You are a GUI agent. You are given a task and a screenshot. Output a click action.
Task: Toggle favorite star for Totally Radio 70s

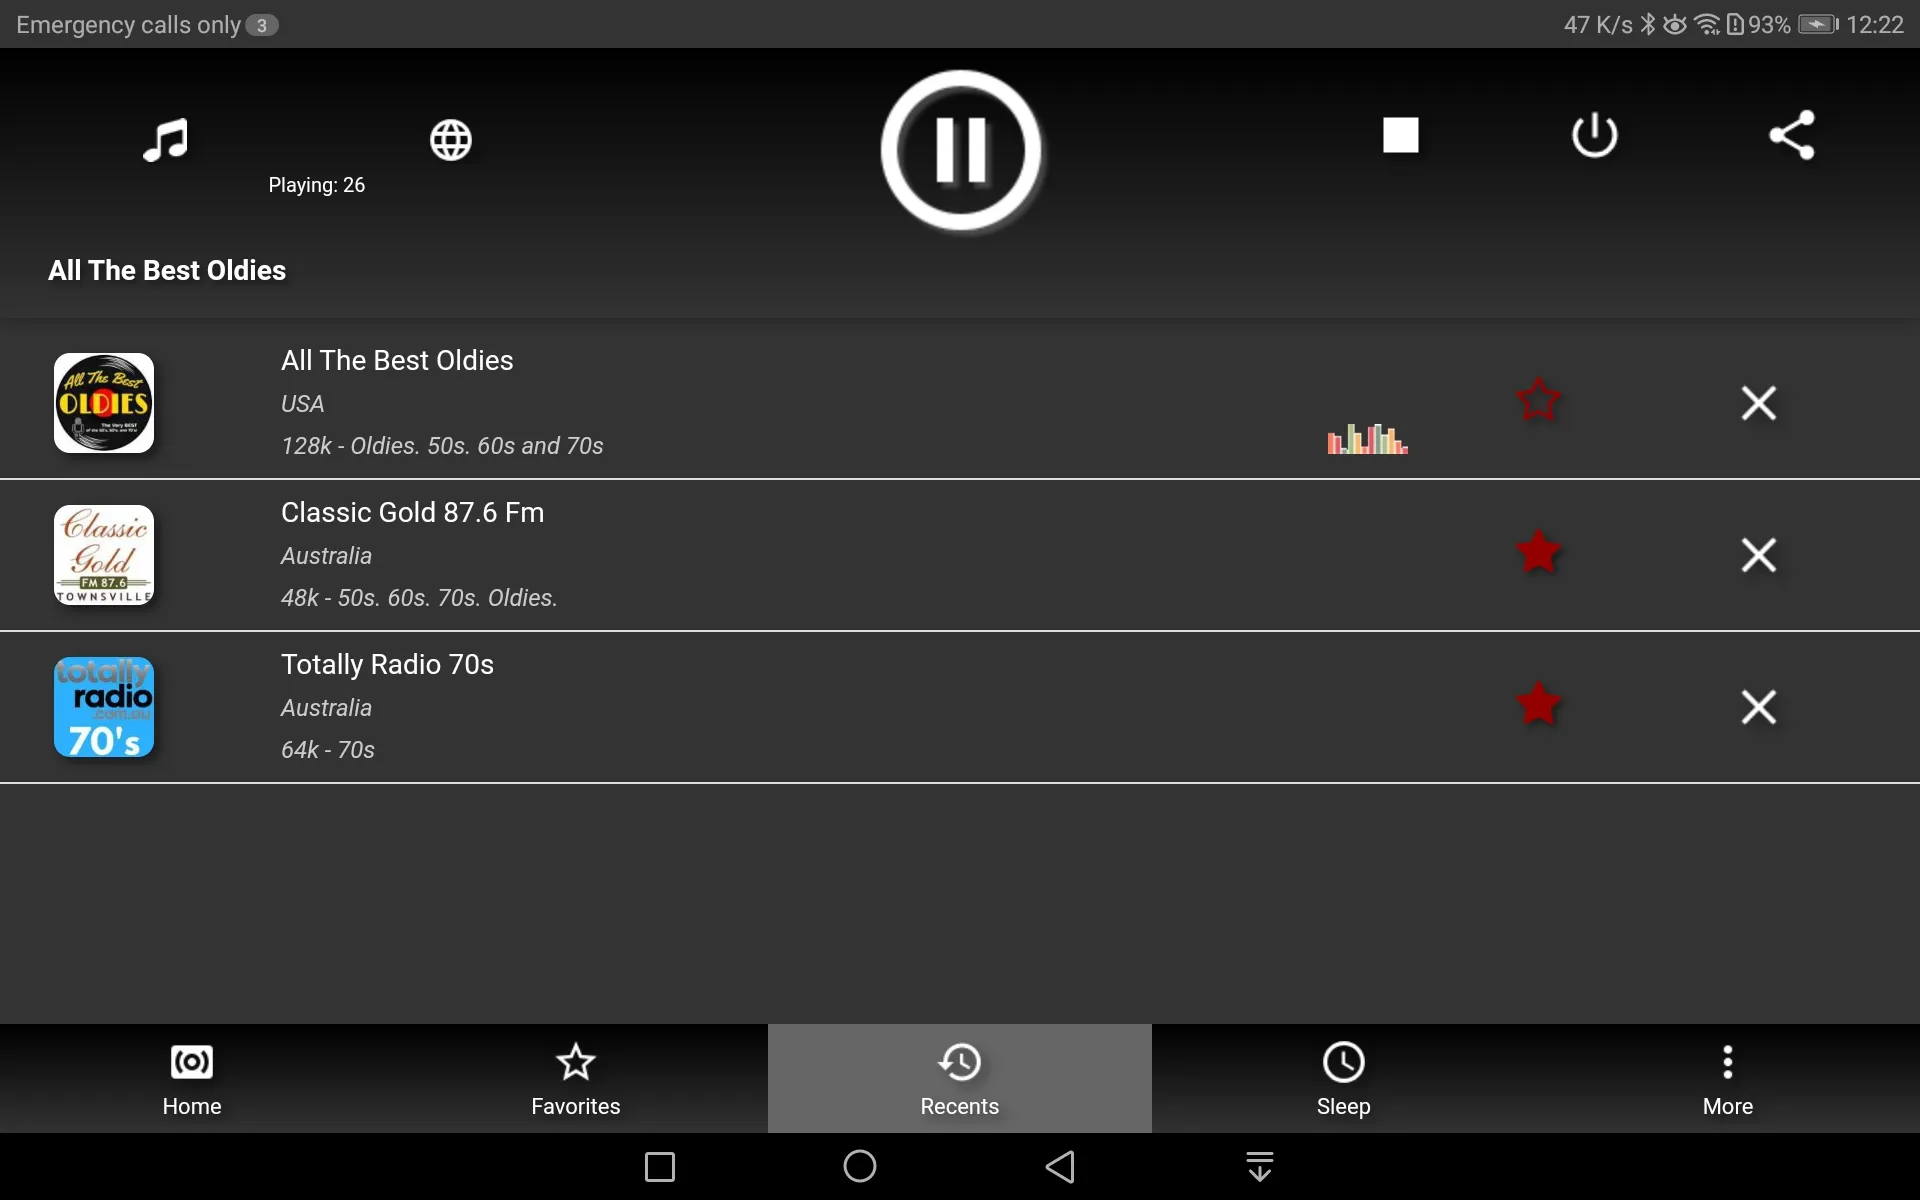pos(1537,706)
